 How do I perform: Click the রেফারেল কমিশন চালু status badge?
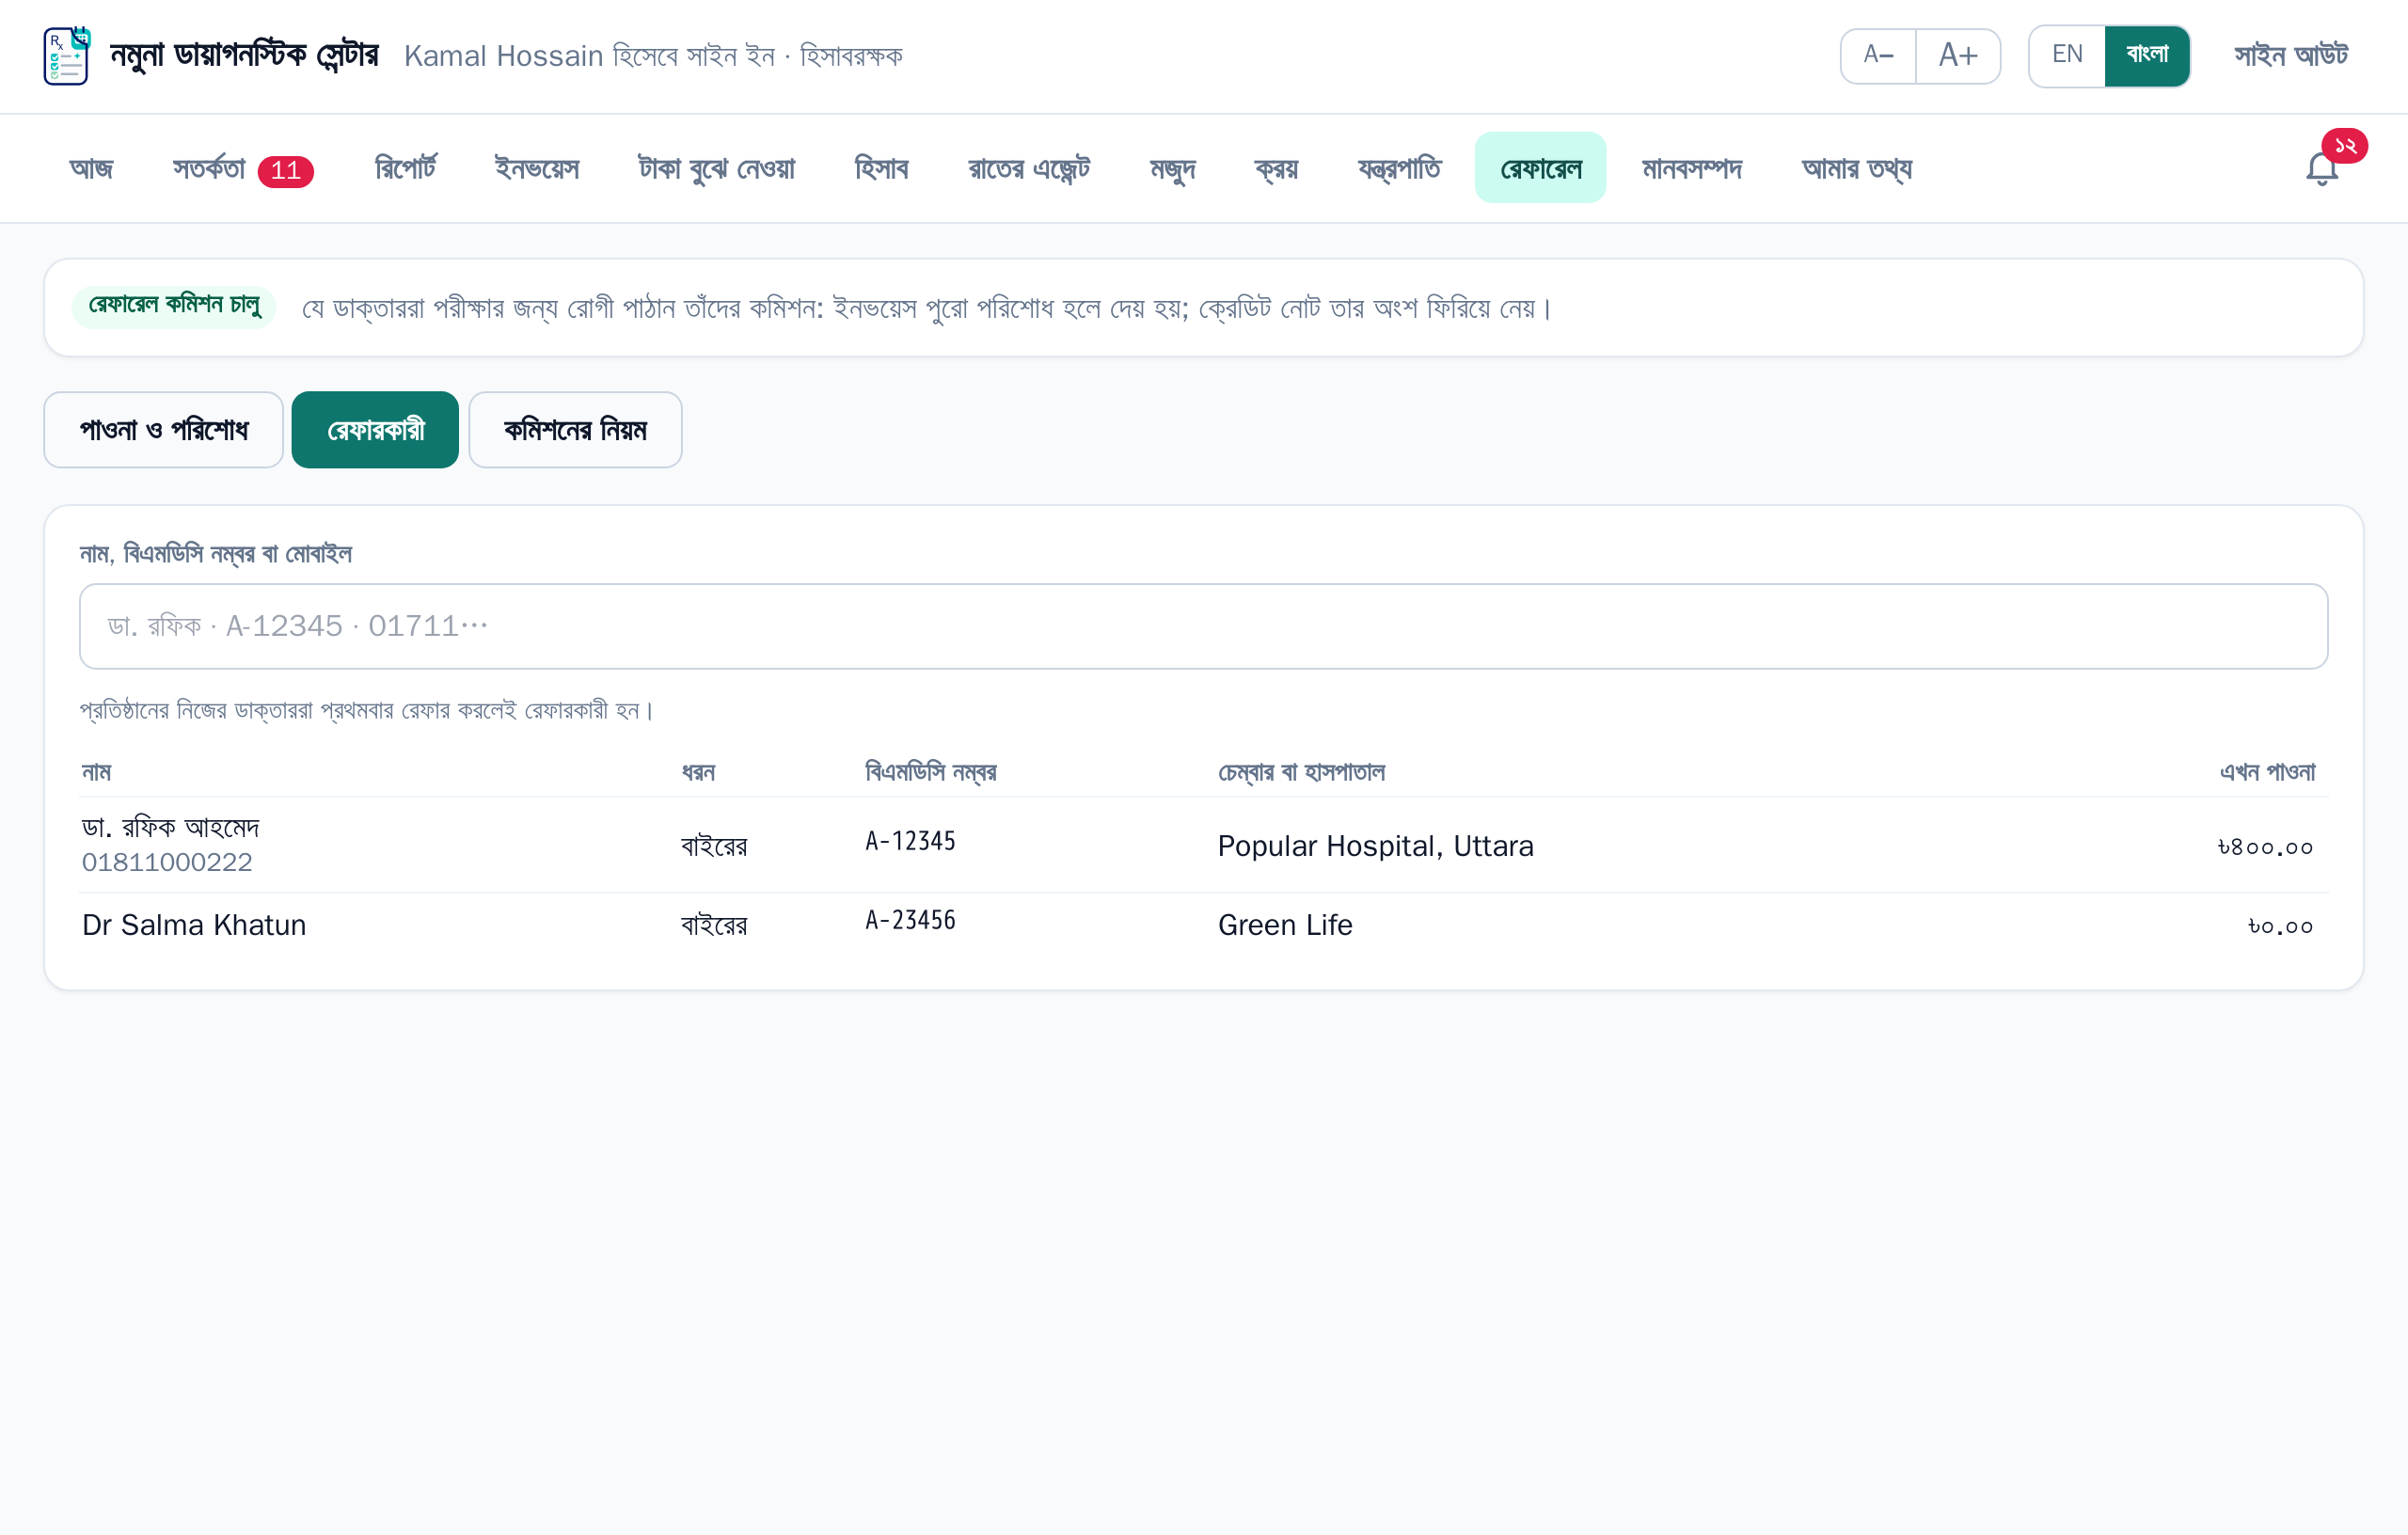coord(174,305)
